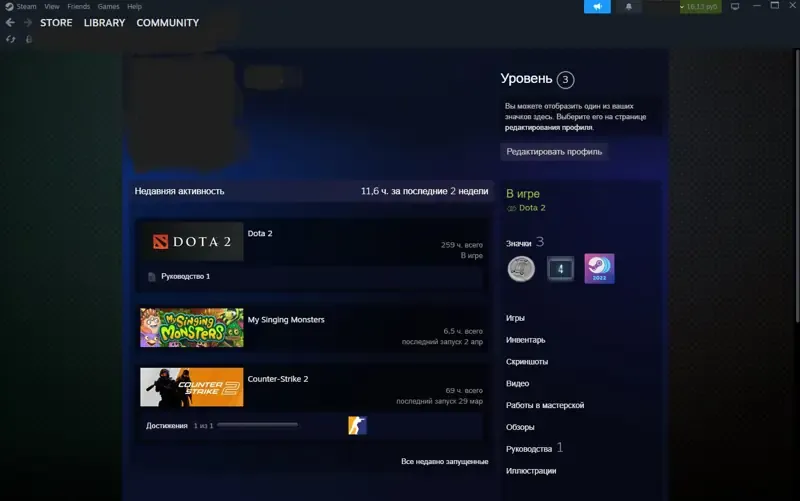The image size is (800, 501).
Task: Open the Counter-Strike 2 title link
Action: 278,379
